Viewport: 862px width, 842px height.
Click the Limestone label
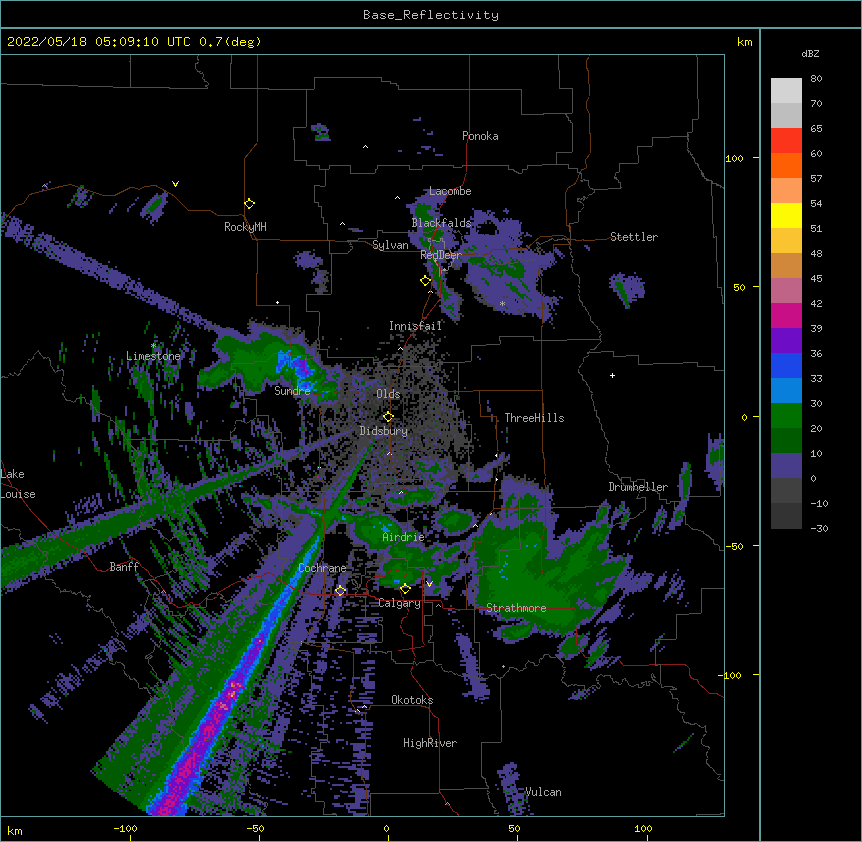click(x=153, y=357)
